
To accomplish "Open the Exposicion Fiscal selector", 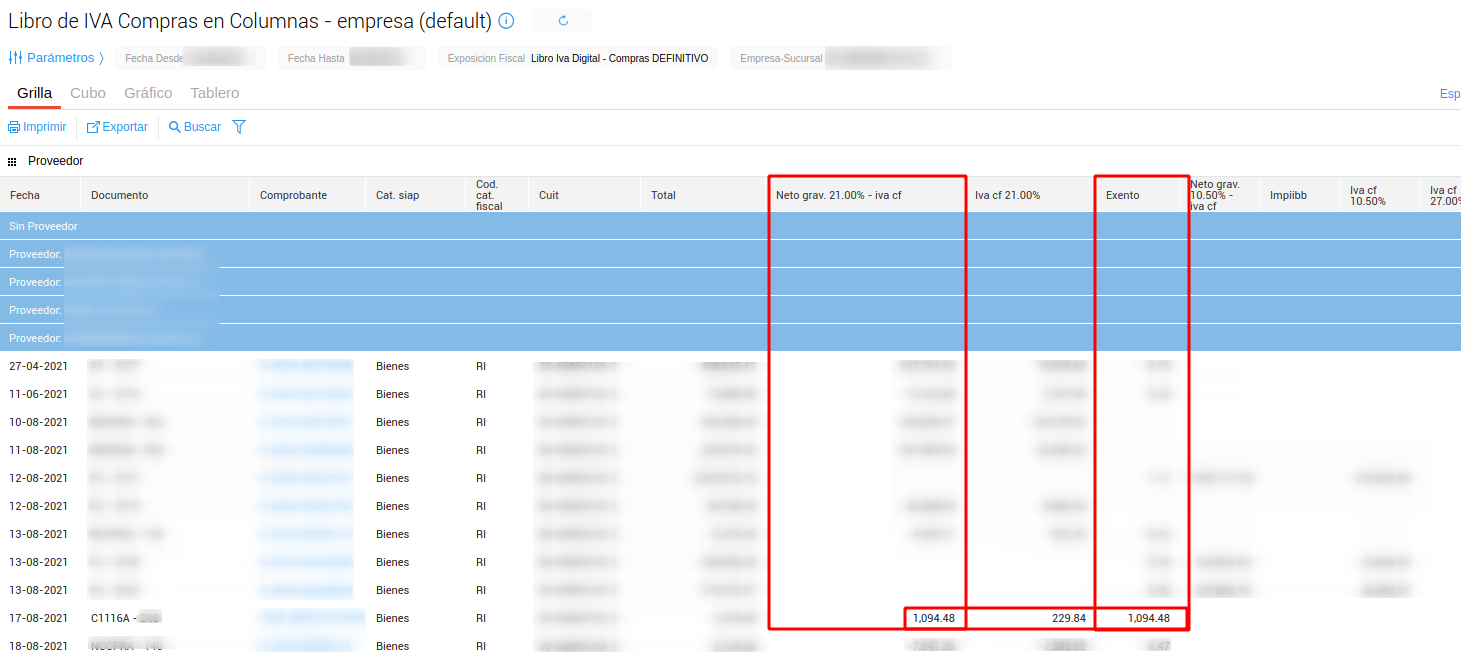I will pyautogui.click(x=578, y=58).
